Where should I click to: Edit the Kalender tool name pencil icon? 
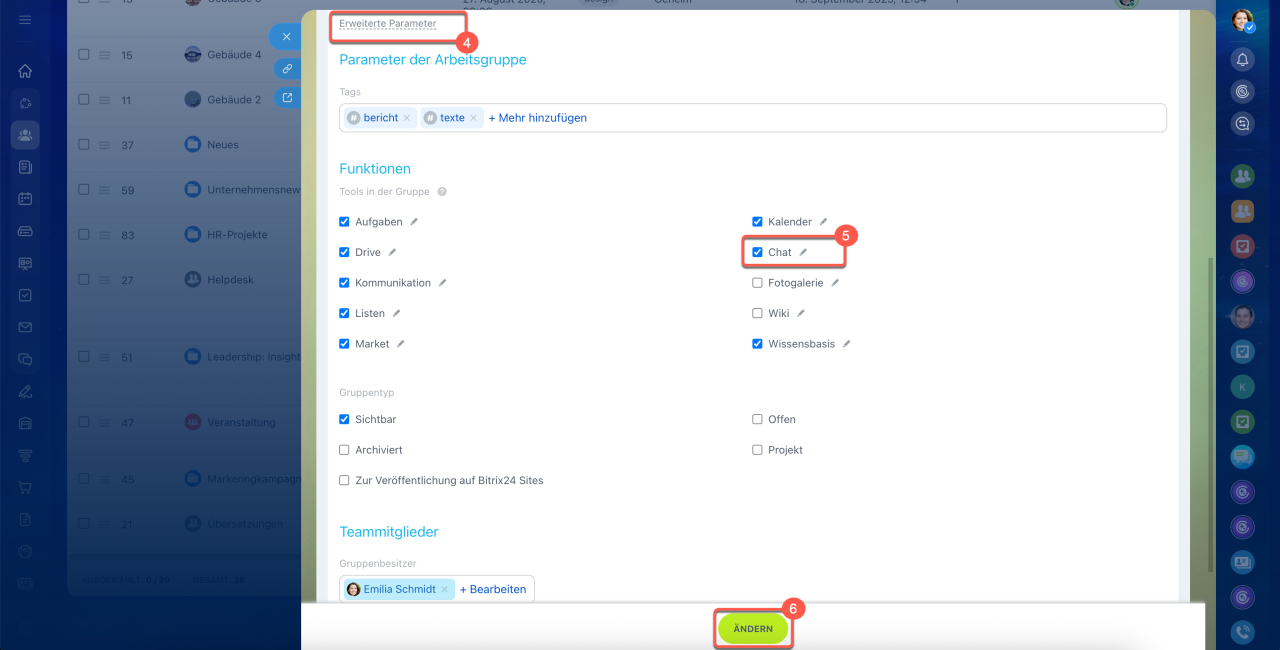[x=823, y=222]
